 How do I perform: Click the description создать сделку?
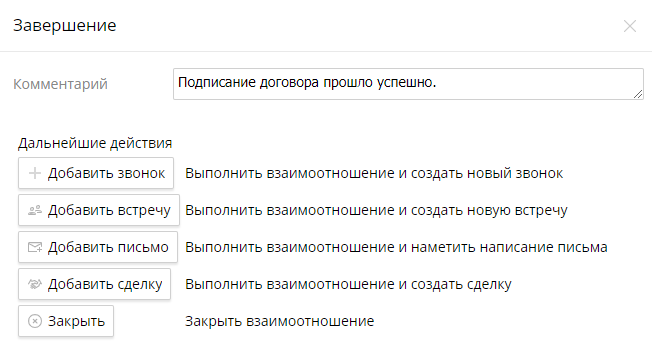pos(348,284)
